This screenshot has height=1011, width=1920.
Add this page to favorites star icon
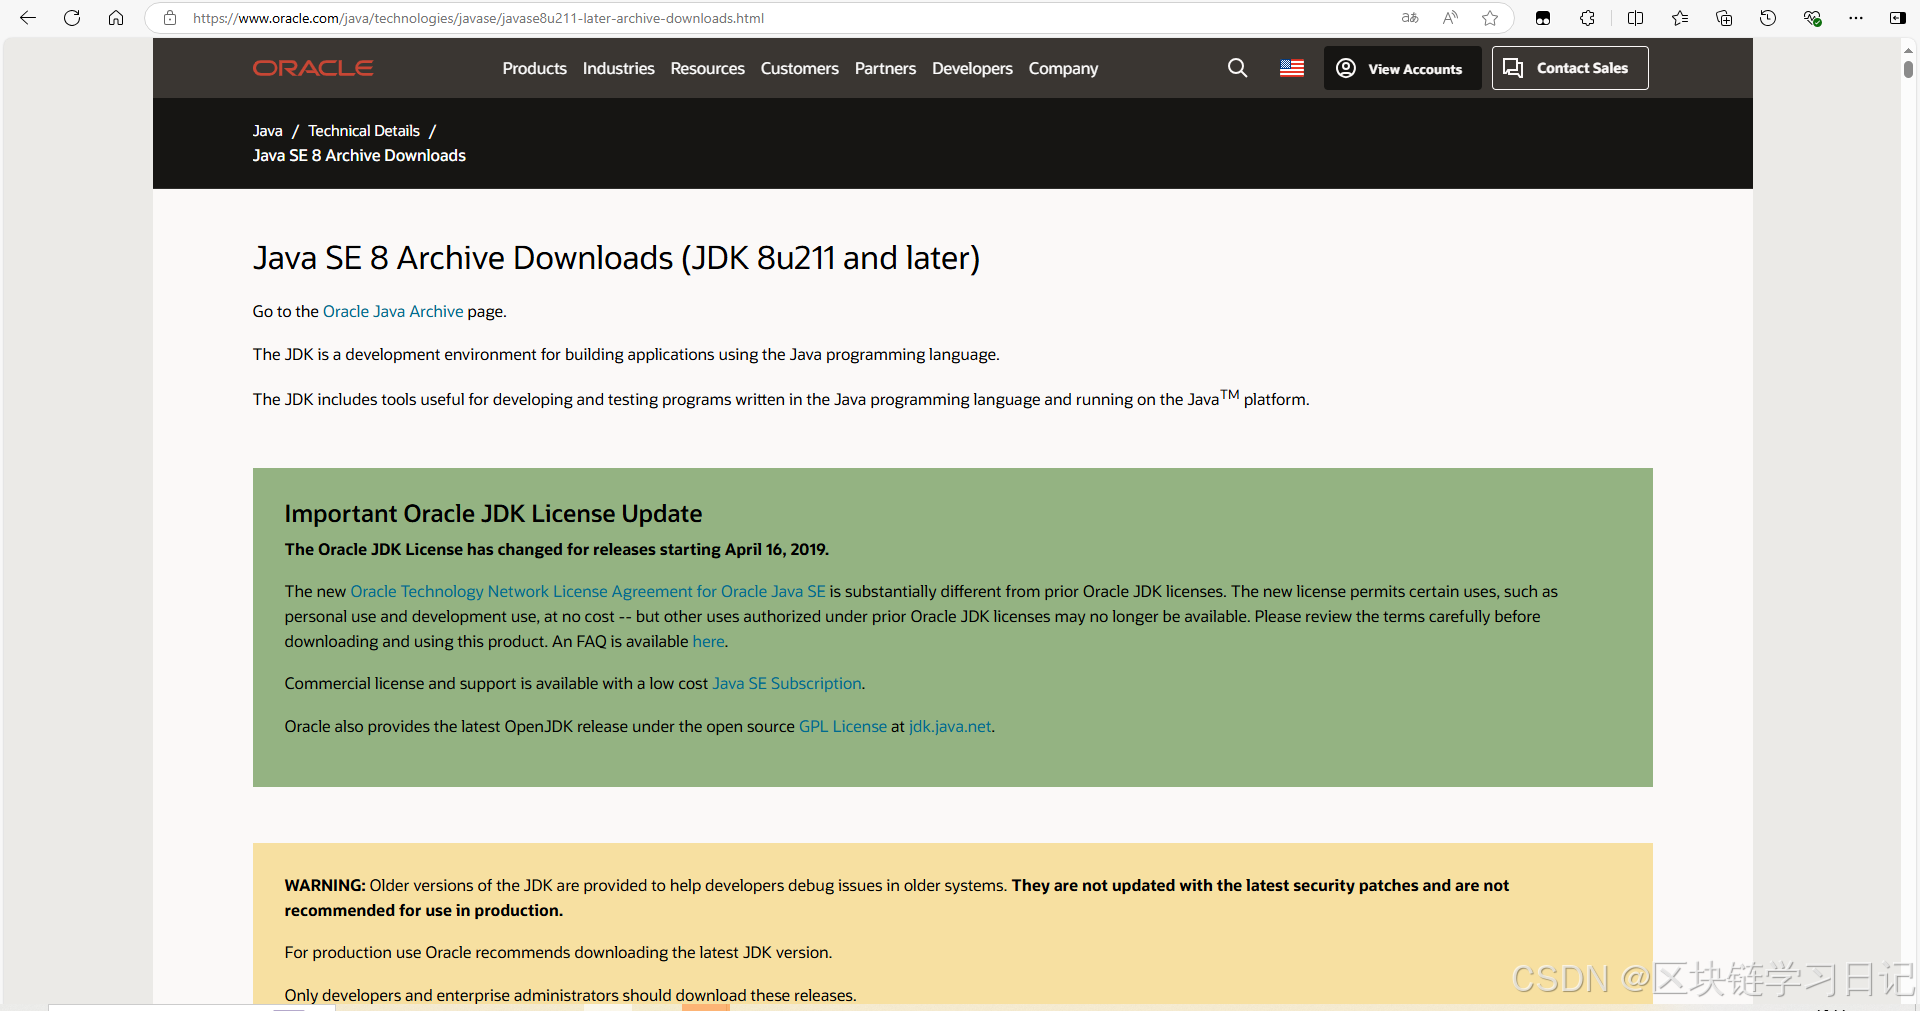point(1490,18)
